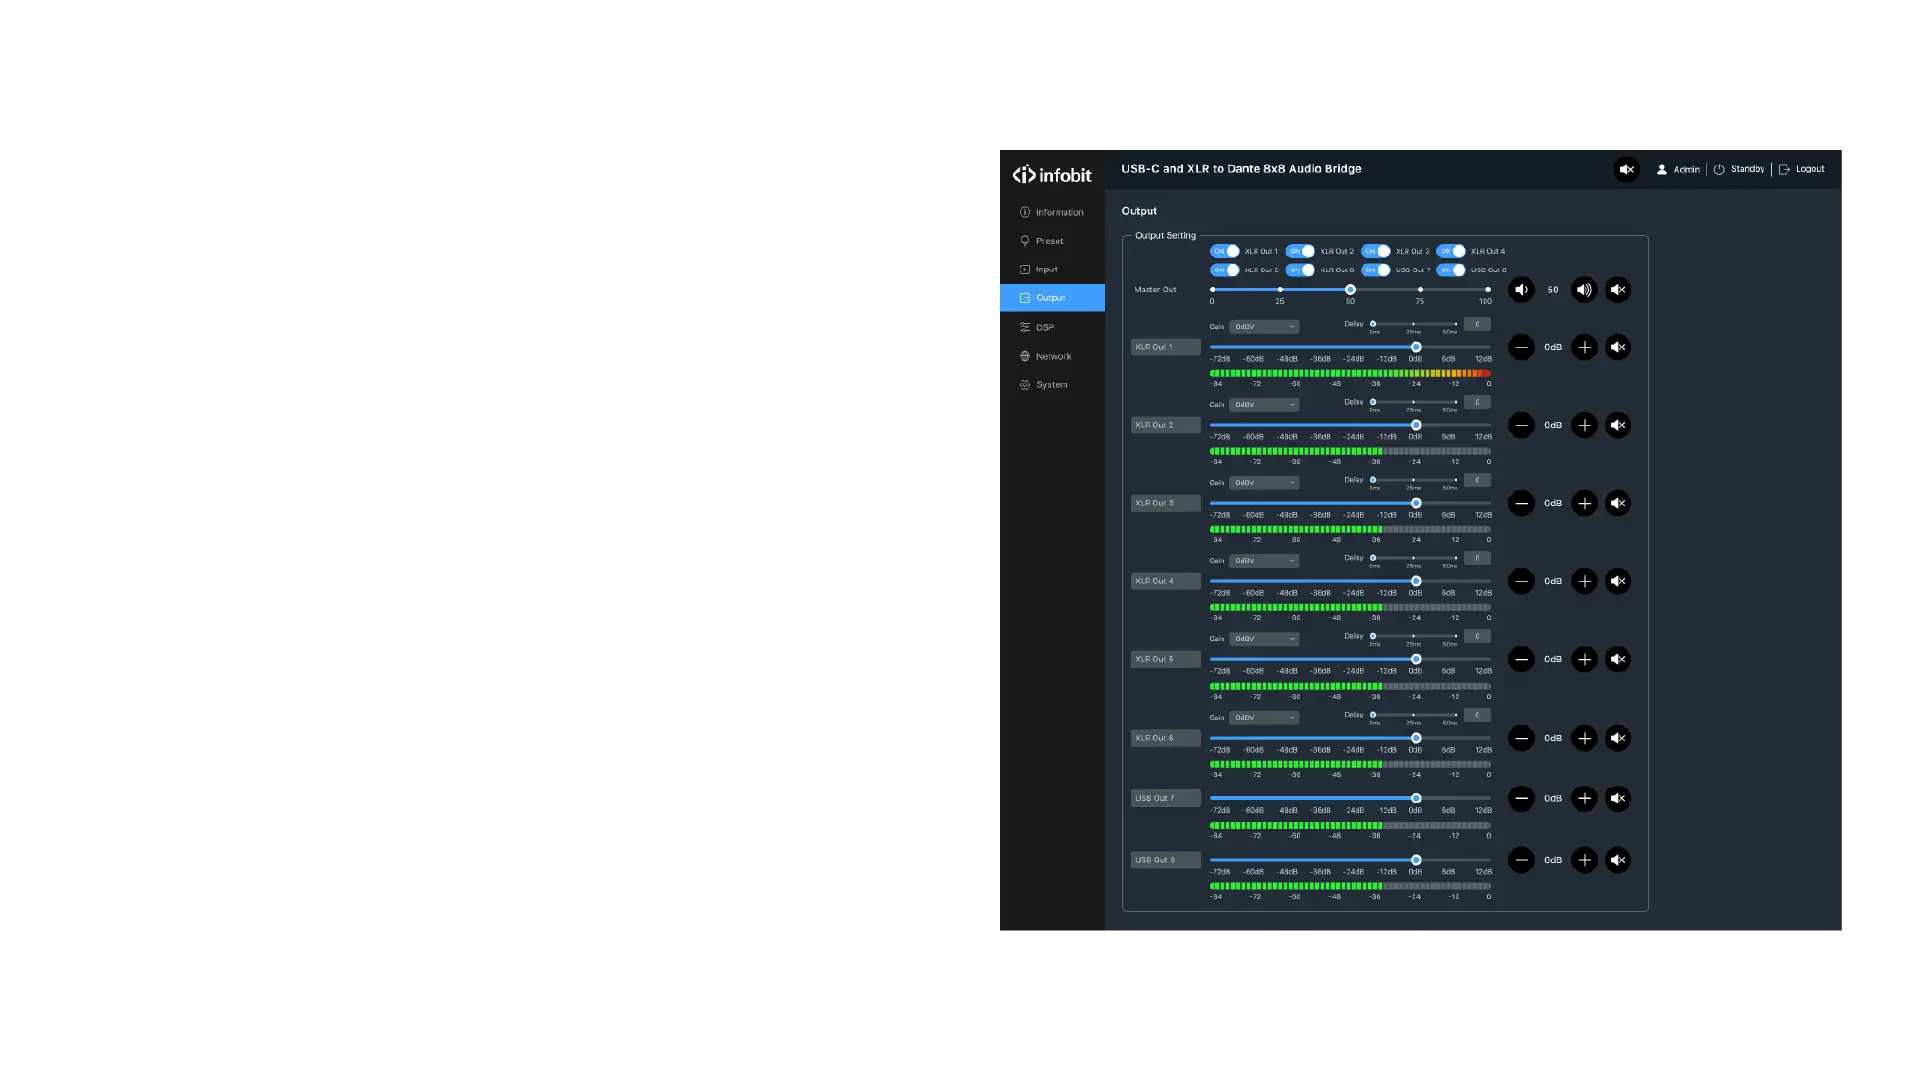The width and height of the screenshot is (1920, 1080).
Task: Click the infobit logo
Action: (1052, 175)
